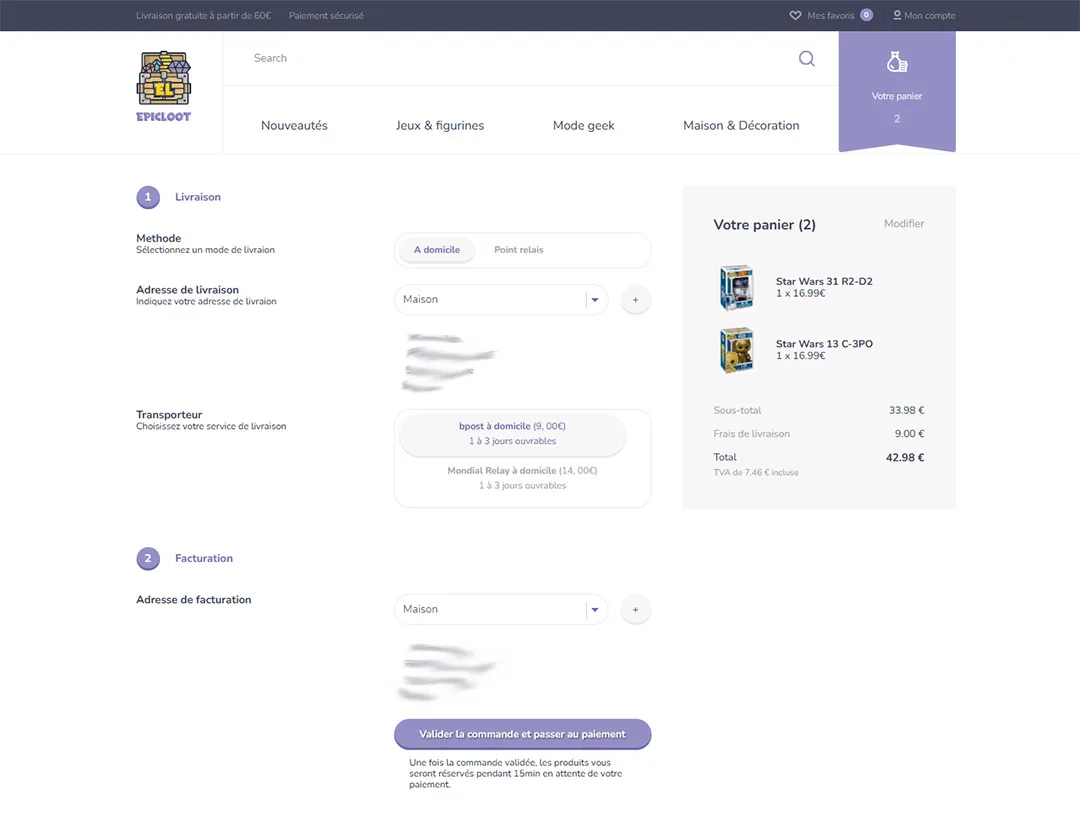1080x814 pixels.
Task: Click the cart item count '2' in header
Action: [897, 118]
